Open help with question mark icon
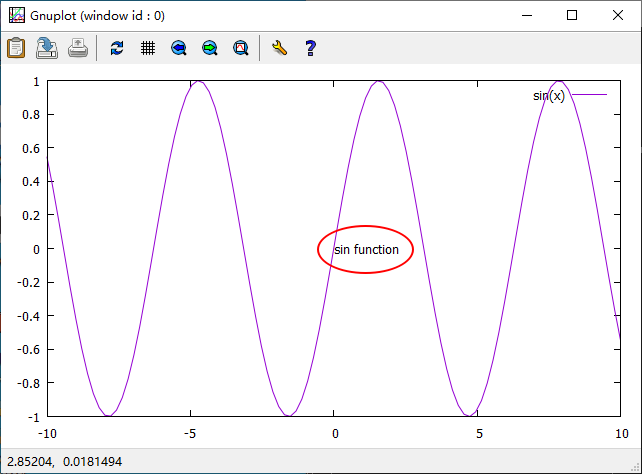 click(x=310, y=48)
